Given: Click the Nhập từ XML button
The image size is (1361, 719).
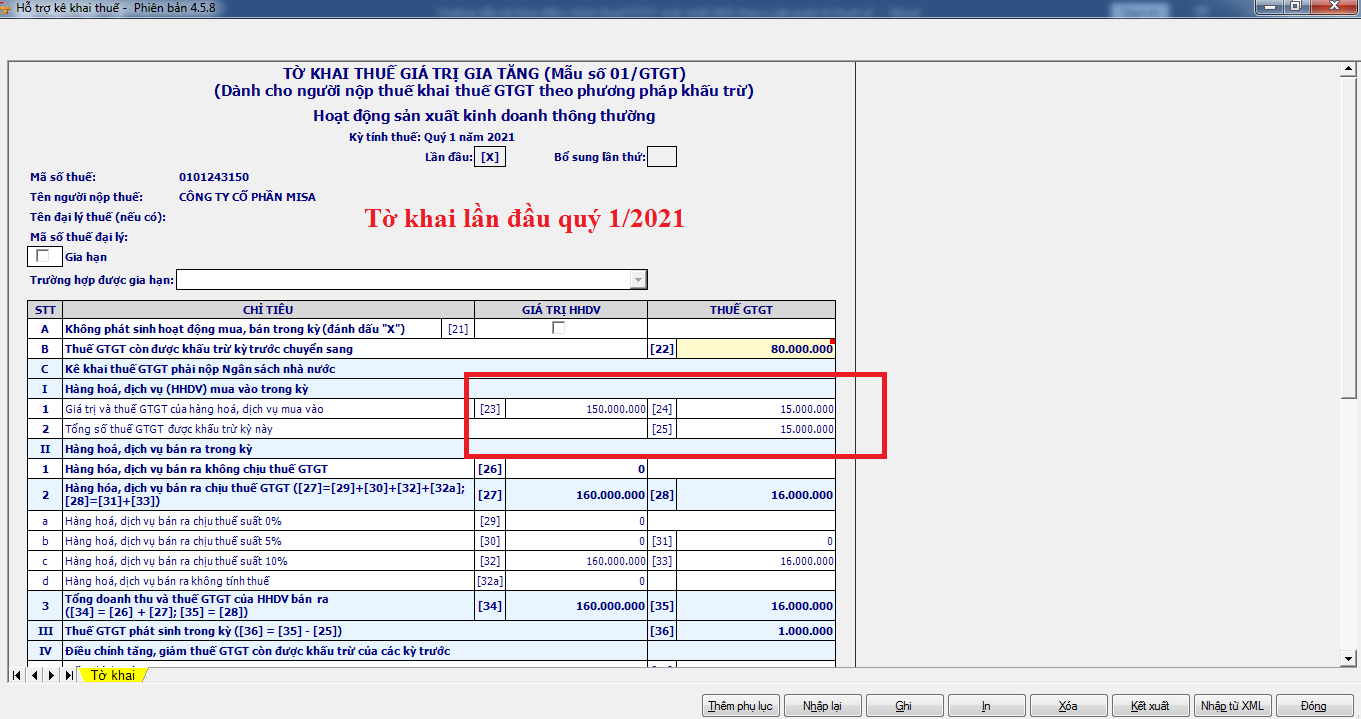Looking at the screenshot, I should point(1232,706).
